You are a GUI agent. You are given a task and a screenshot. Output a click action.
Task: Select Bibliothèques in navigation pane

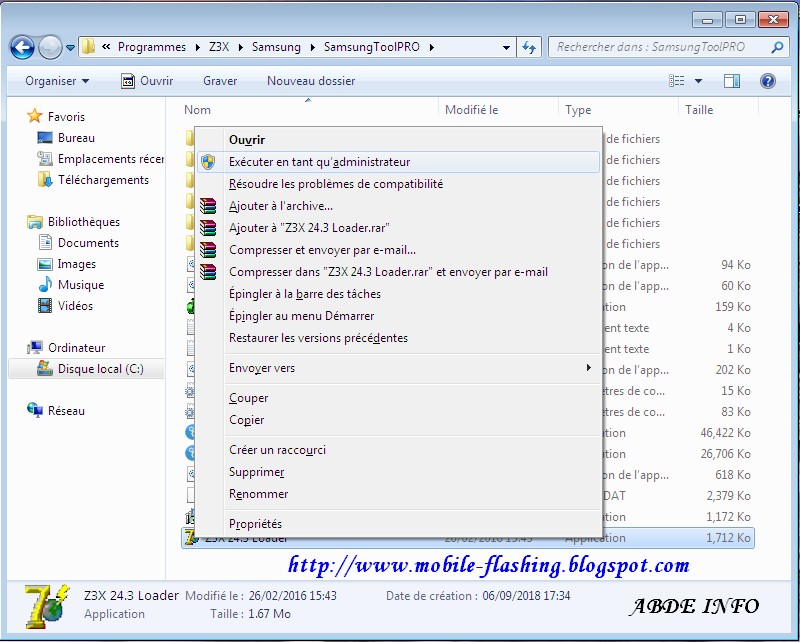click(73, 221)
